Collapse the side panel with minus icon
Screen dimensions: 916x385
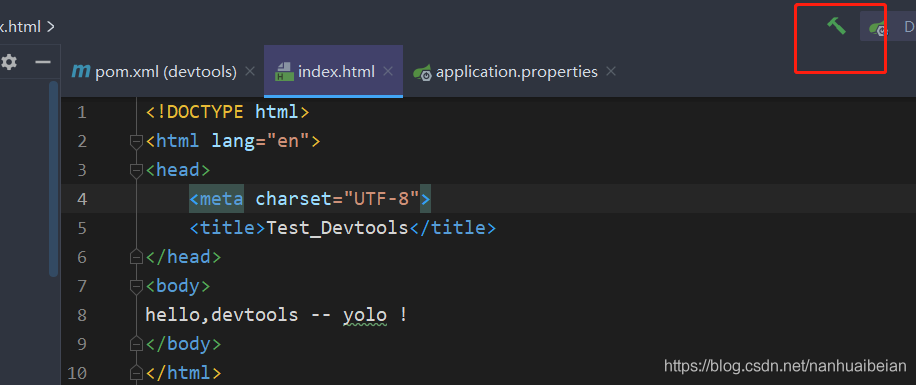[43, 62]
